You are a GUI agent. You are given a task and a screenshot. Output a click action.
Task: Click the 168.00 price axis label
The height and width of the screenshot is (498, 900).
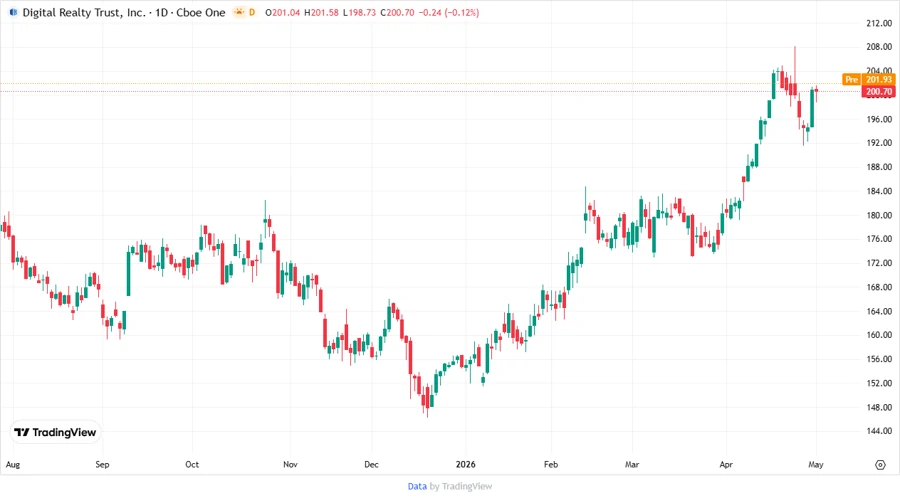point(879,287)
